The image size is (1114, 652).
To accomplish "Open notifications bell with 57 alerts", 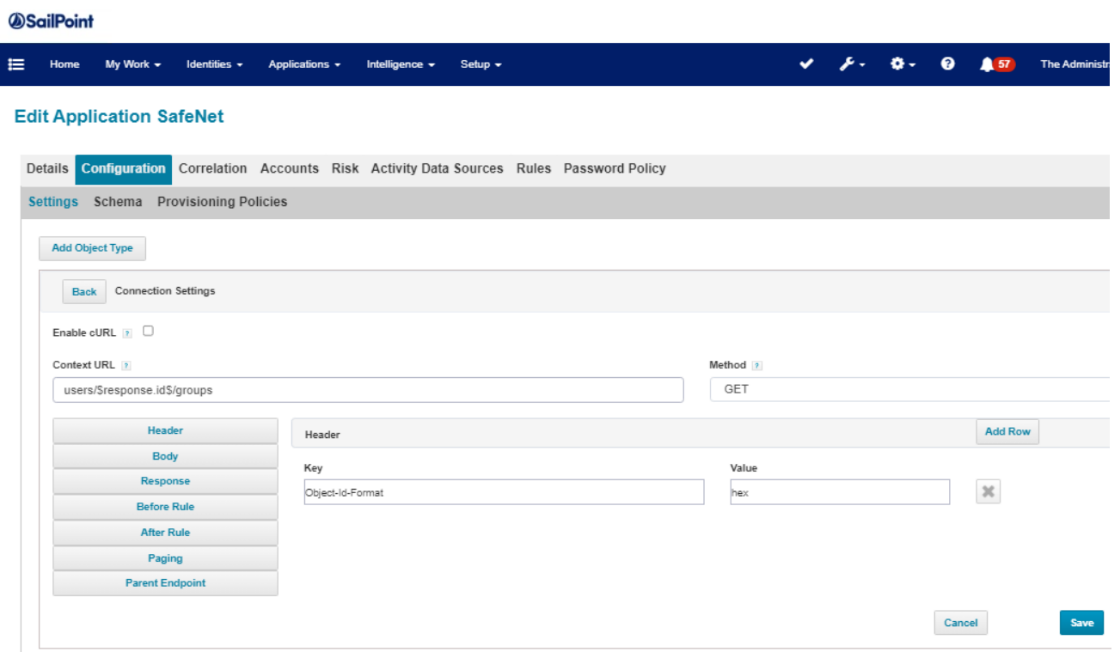I will coord(997,64).
